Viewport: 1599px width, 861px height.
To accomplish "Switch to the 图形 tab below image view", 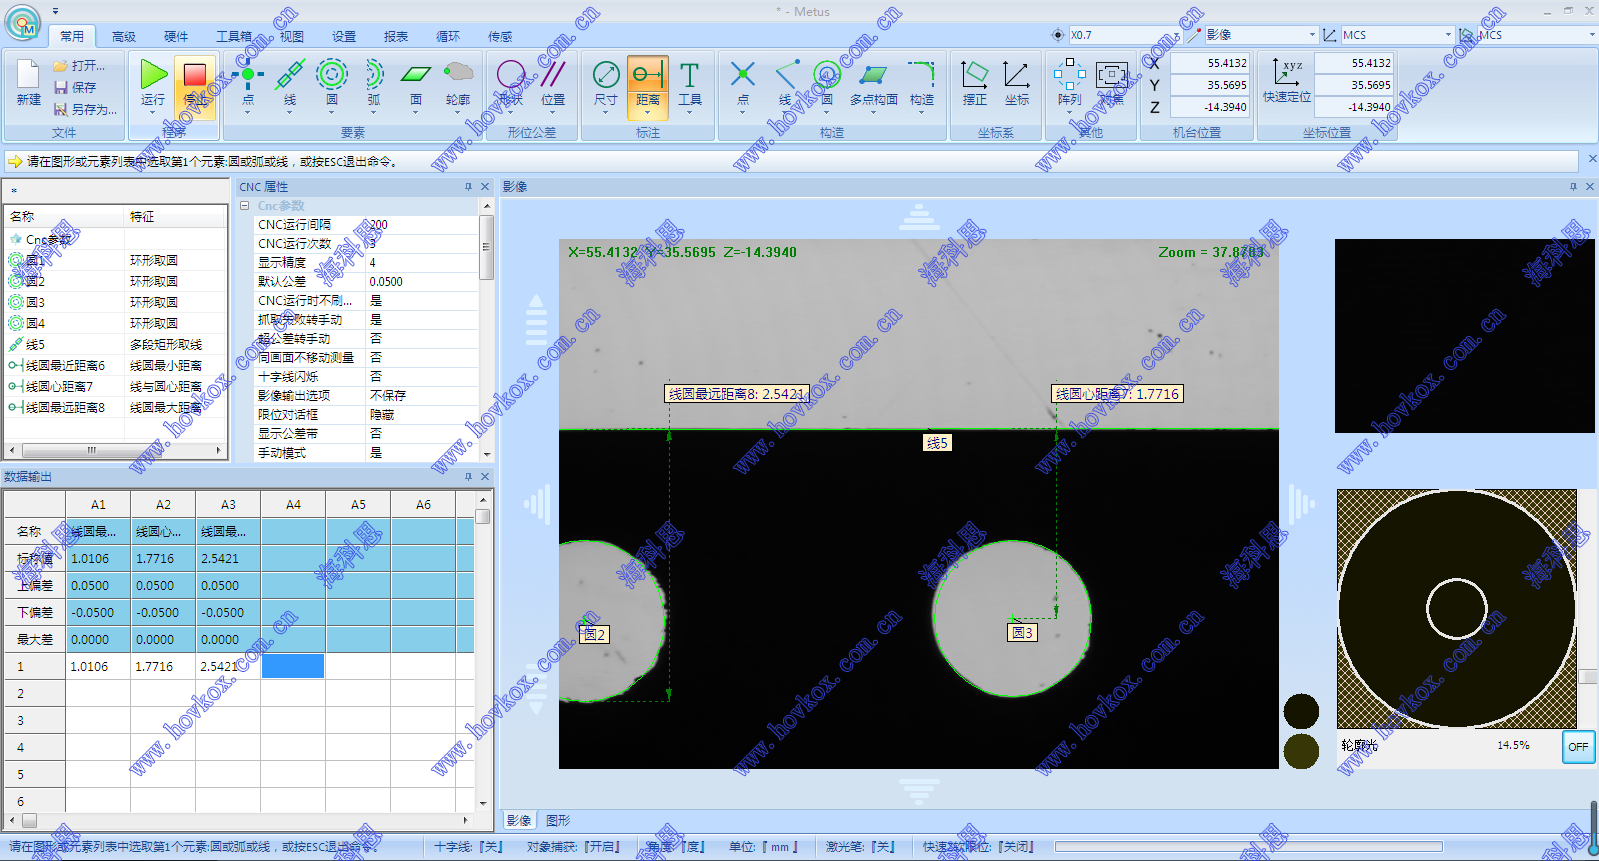I will [x=558, y=821].
